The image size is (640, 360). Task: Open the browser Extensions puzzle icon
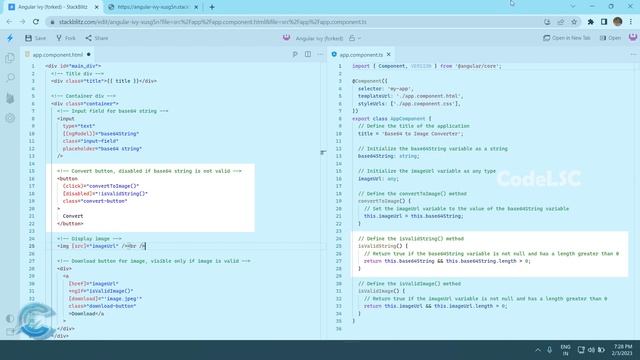pos(591,22)
